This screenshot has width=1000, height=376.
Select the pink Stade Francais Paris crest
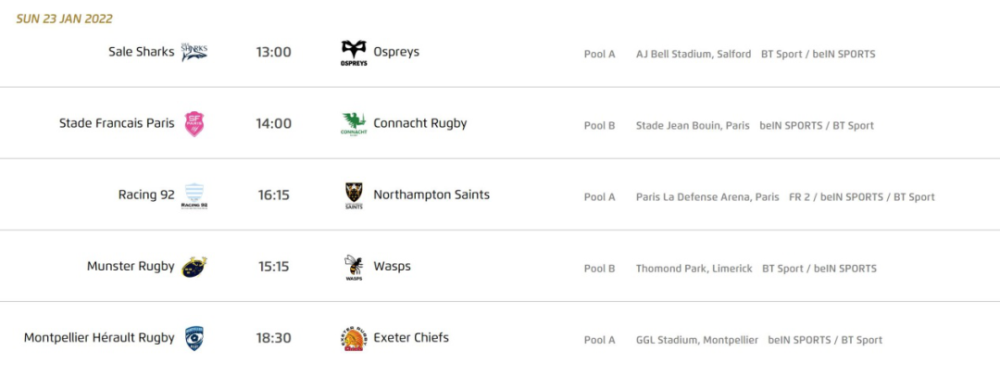coord(194,124)
